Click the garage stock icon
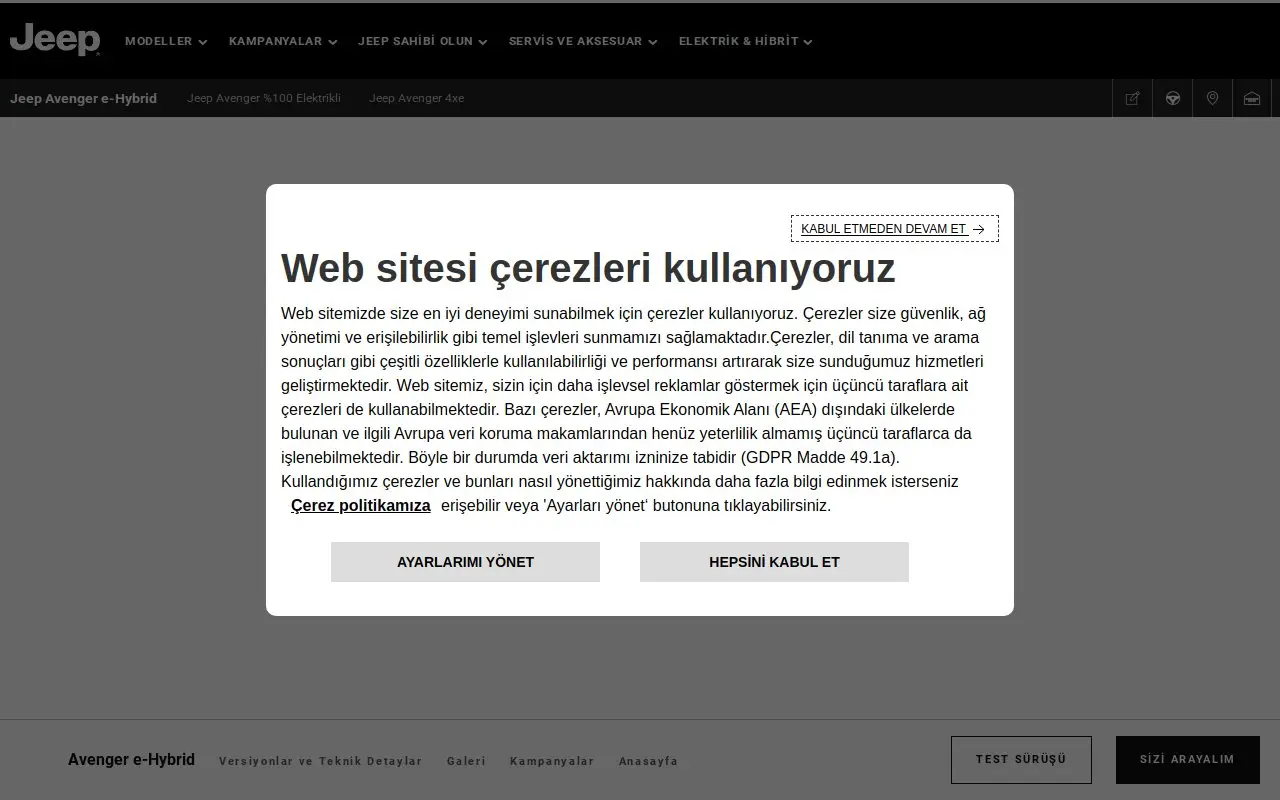 1252,98
